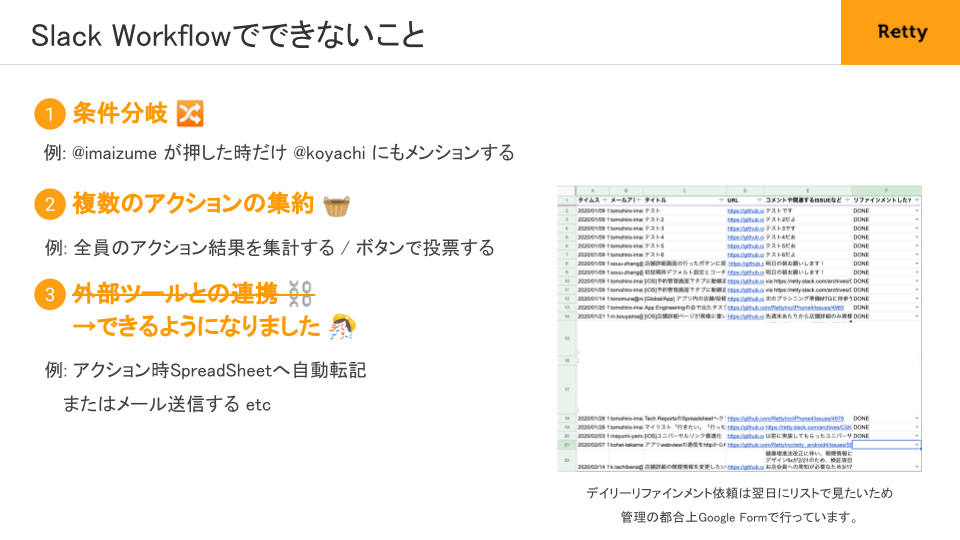Open the URL column filter arrow
Viewport: 960px width, 540px height.
[759, 200]
